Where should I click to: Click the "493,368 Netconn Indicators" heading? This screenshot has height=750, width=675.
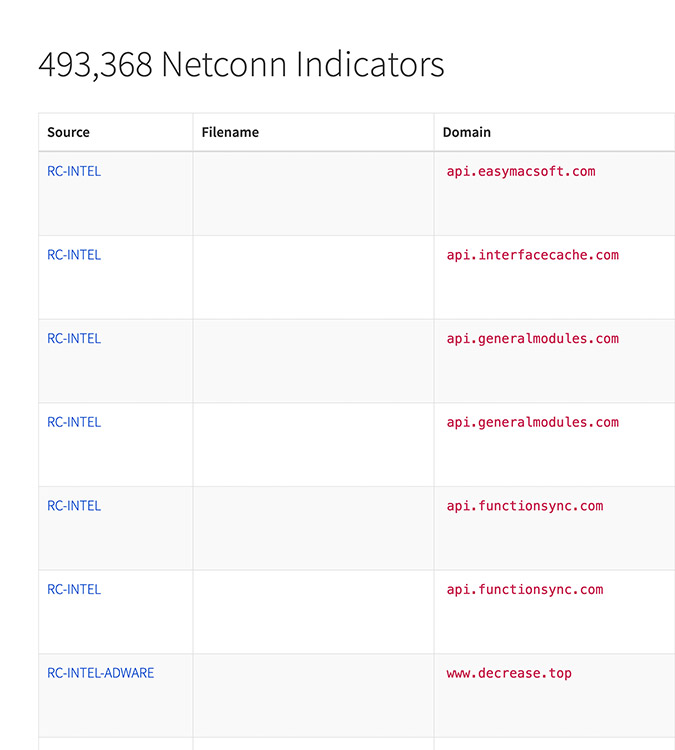(241, 65)
